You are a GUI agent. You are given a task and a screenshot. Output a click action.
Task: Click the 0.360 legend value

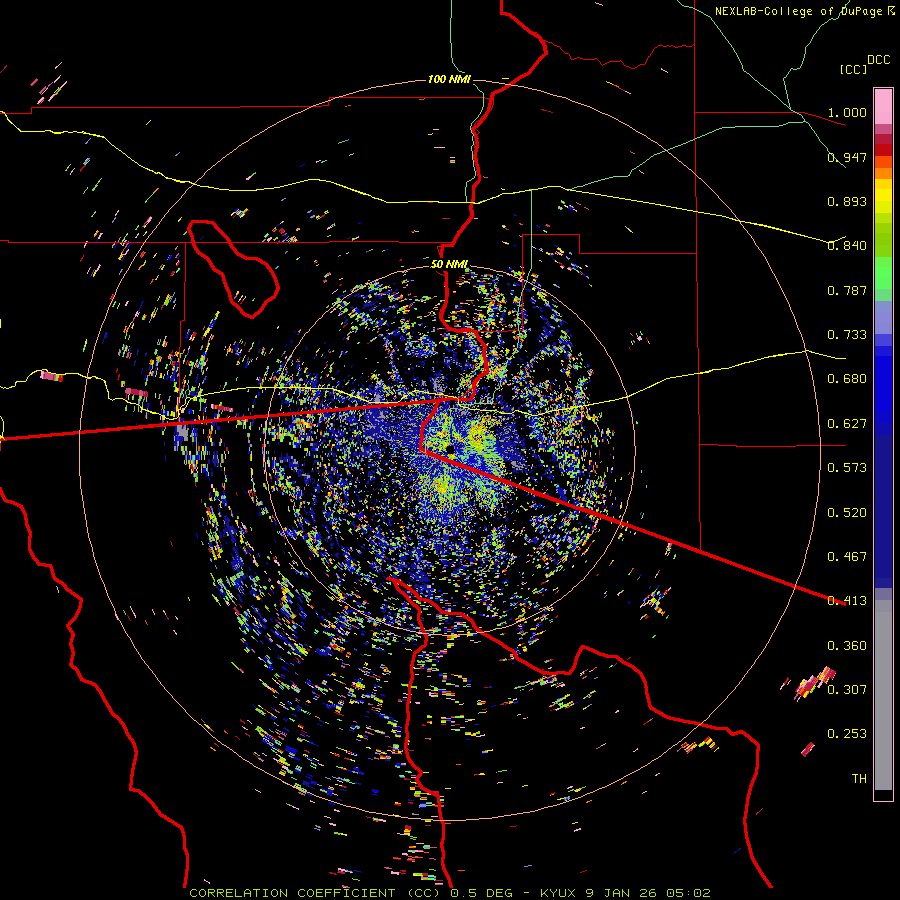coord(847,646)
